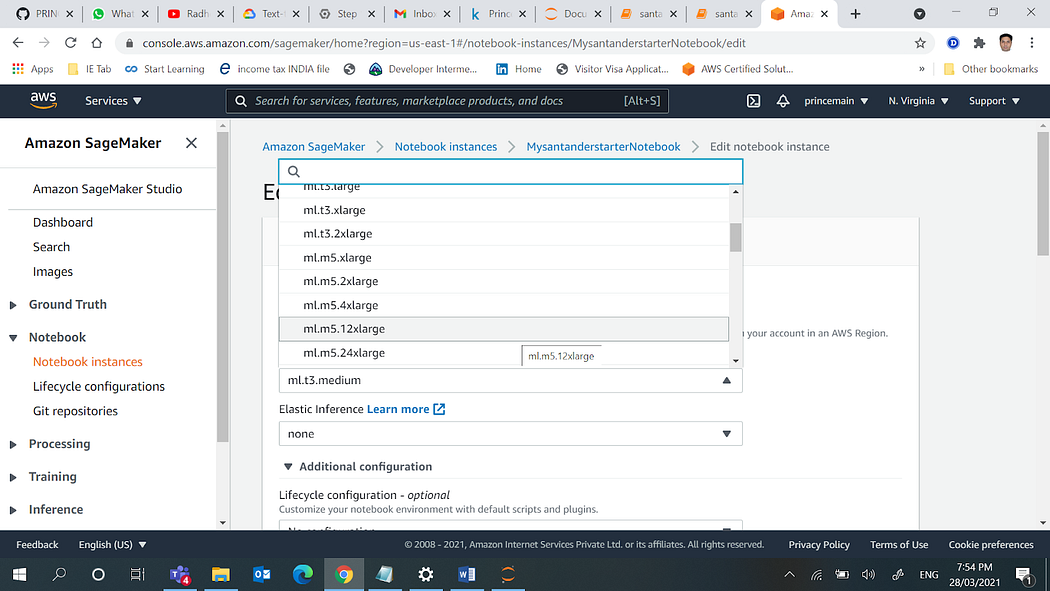Screen dimensions: 1050x591
Task: Open the Chrome three-dot menu
Action: coord(1032,43)
